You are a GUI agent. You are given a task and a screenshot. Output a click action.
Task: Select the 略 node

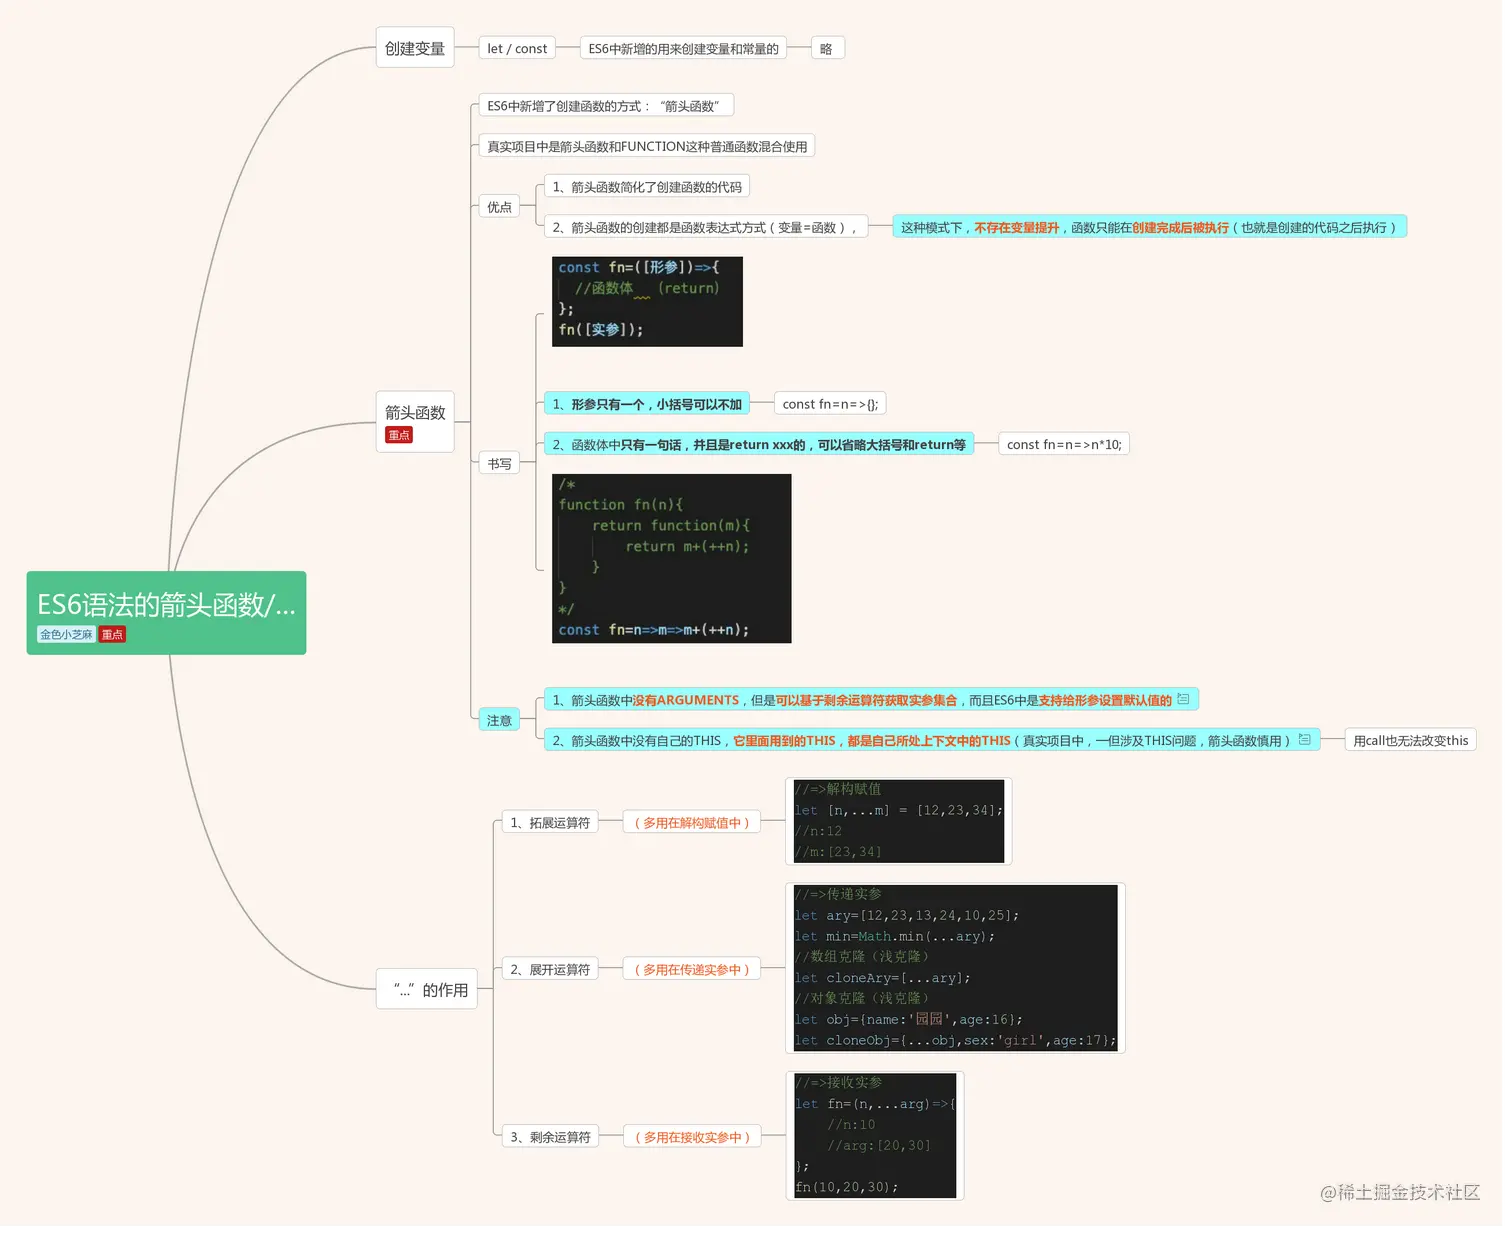[x=826, y=48]
